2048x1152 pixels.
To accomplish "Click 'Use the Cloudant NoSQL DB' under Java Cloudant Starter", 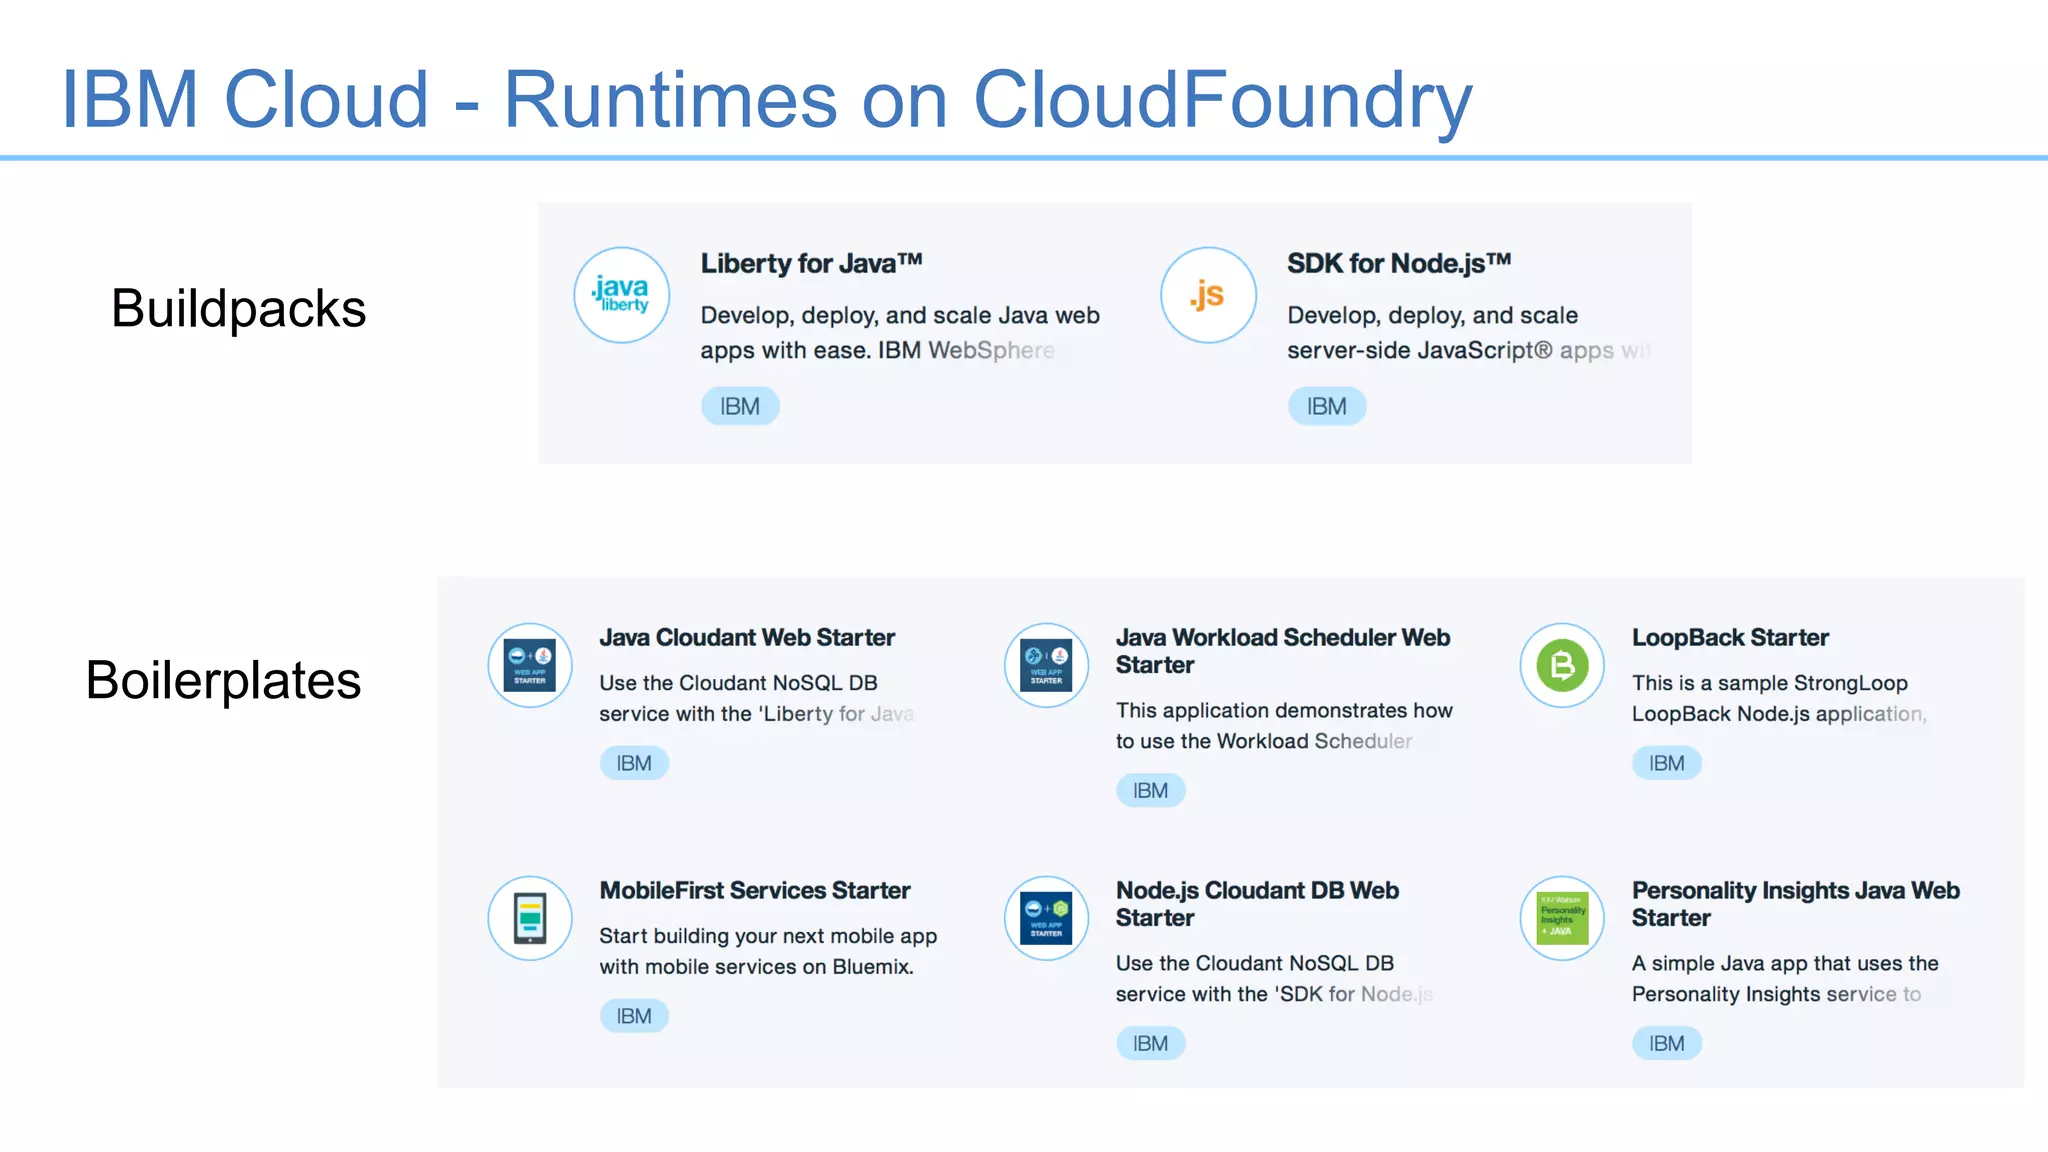I will coord(738,683).
